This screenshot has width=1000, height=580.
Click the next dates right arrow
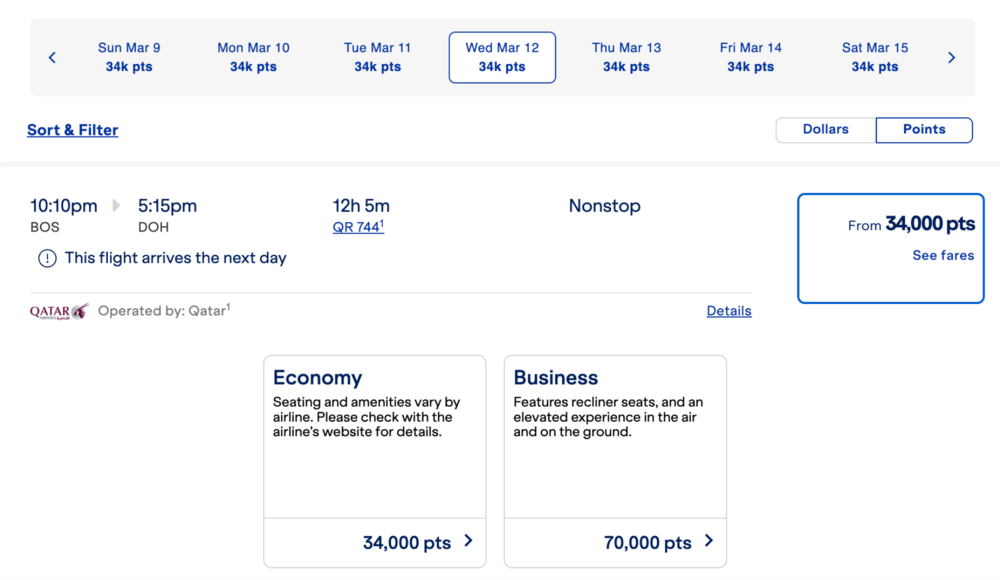[x=951, y=58]
